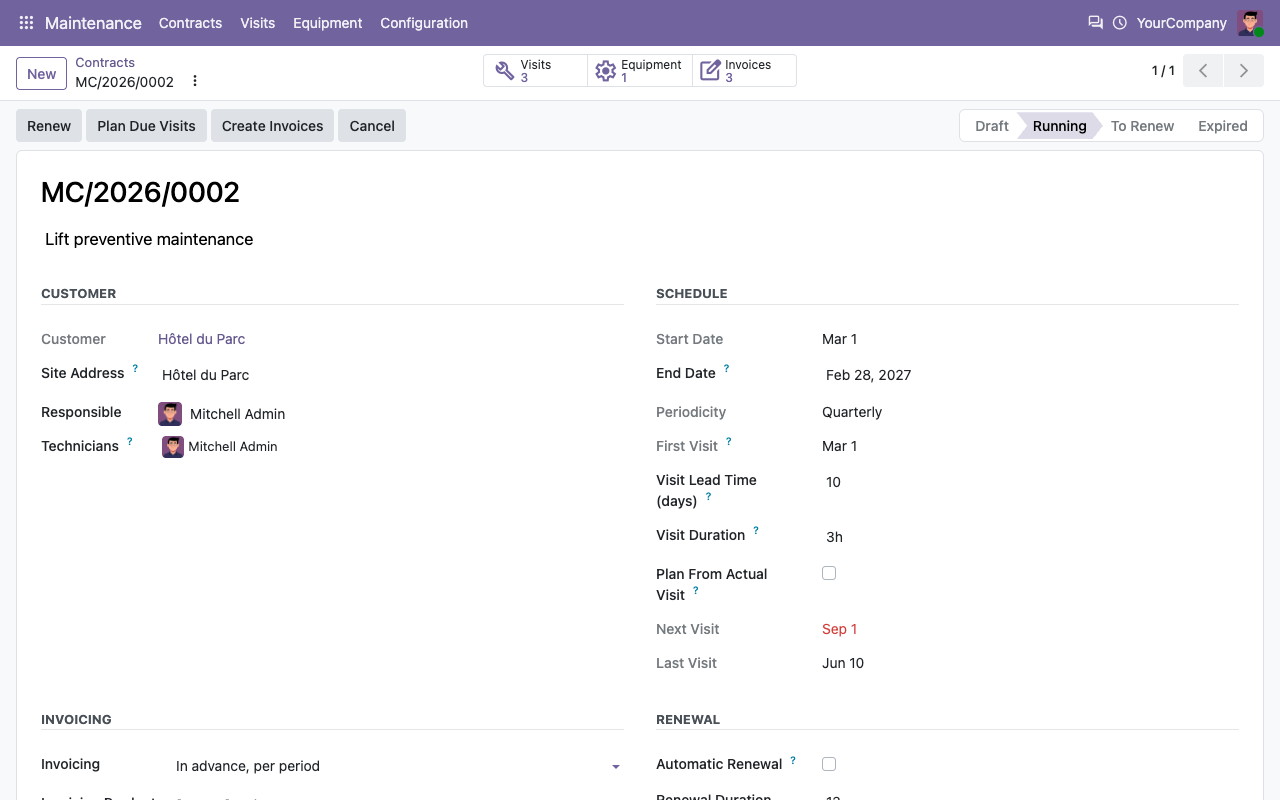Open the Hôtel du Parc customer link
1280x800 pixels.
201,339
